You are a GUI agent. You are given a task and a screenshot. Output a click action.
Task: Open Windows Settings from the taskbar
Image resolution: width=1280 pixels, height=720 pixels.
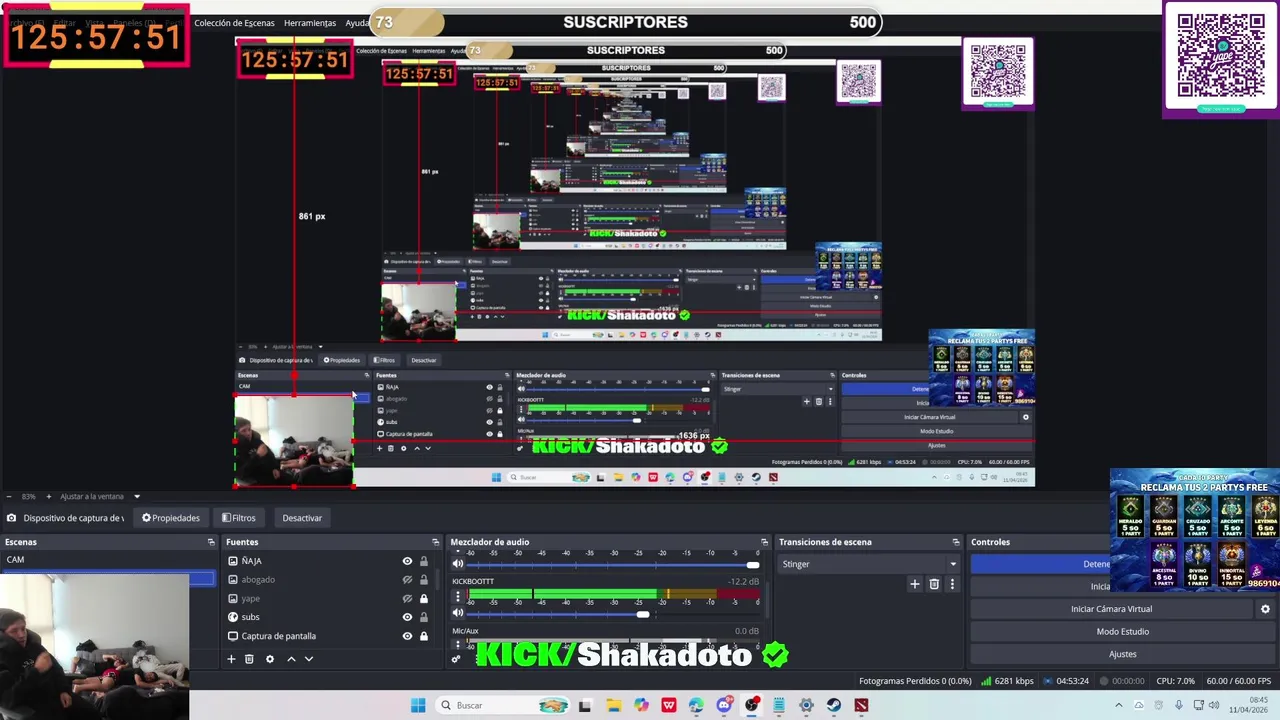point(806,705)
